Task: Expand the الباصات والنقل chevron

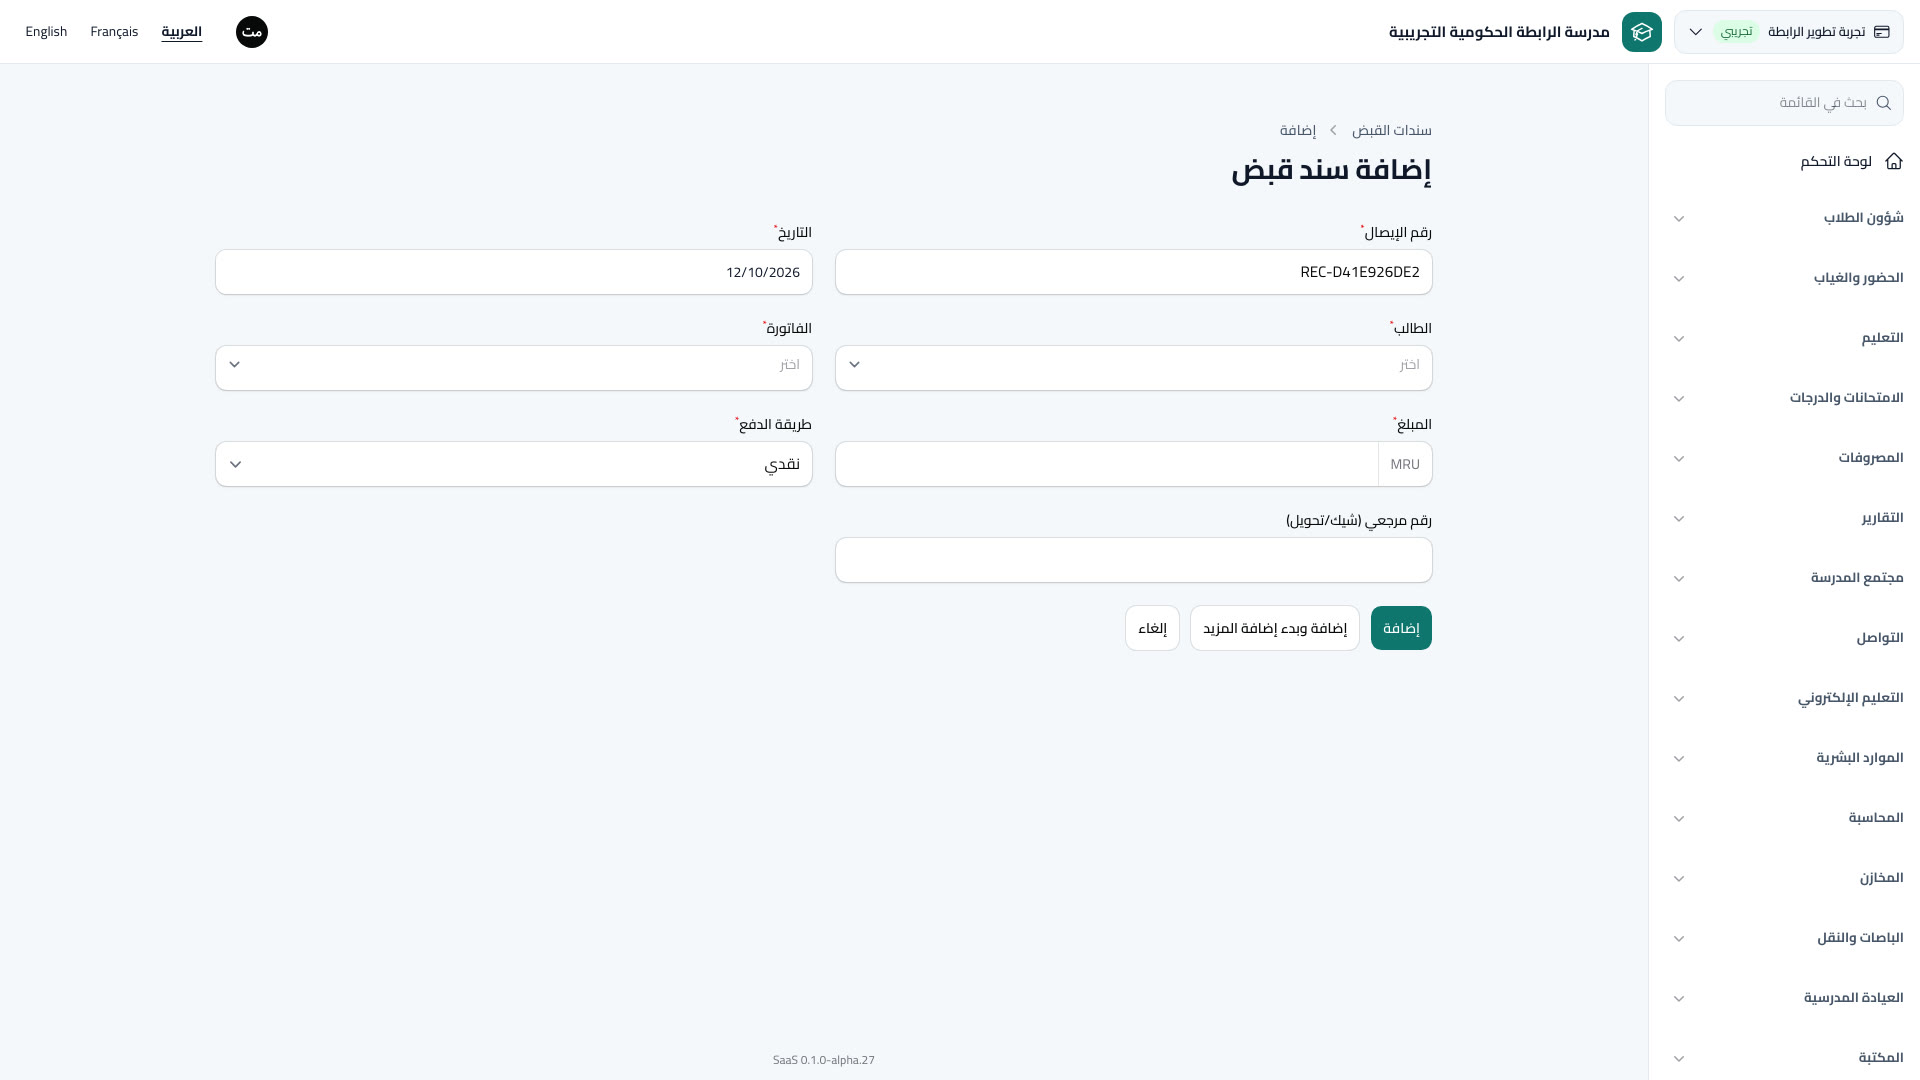Action: pyautogui.click(x=1679, y=938)
